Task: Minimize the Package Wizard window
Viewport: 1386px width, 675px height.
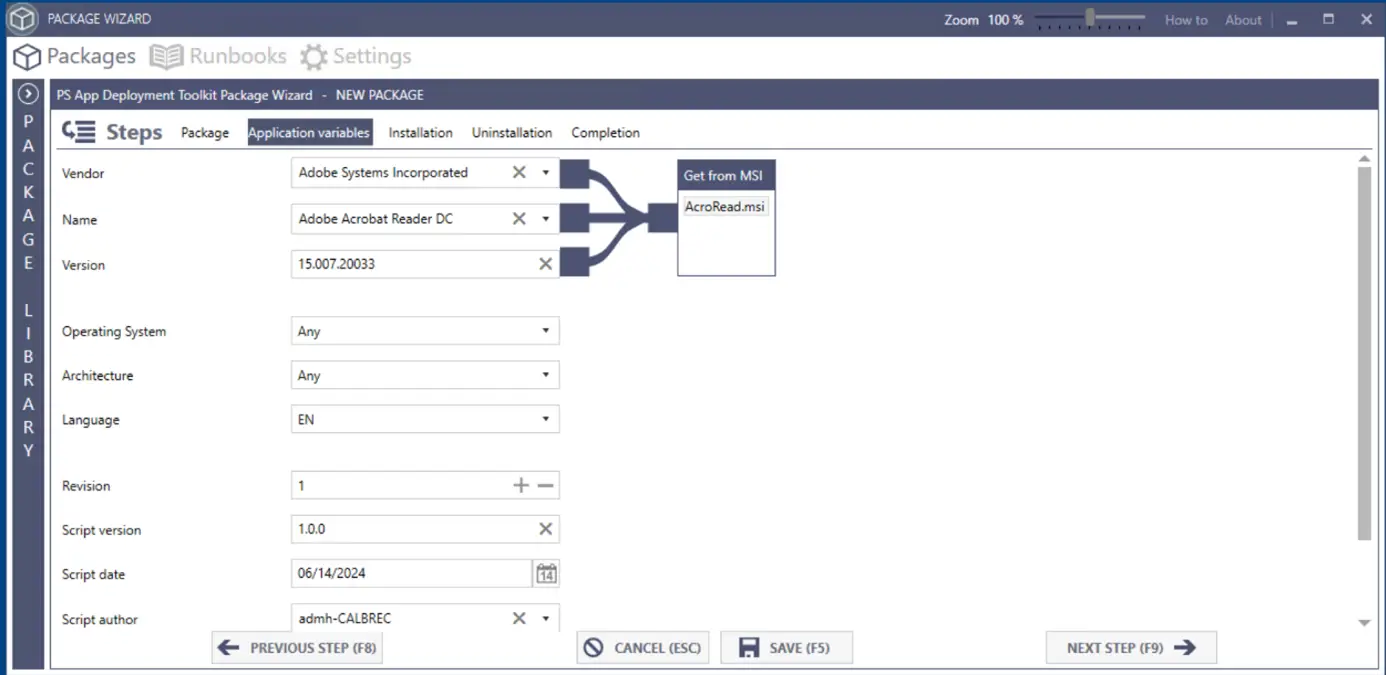Action: point(1292,20)
